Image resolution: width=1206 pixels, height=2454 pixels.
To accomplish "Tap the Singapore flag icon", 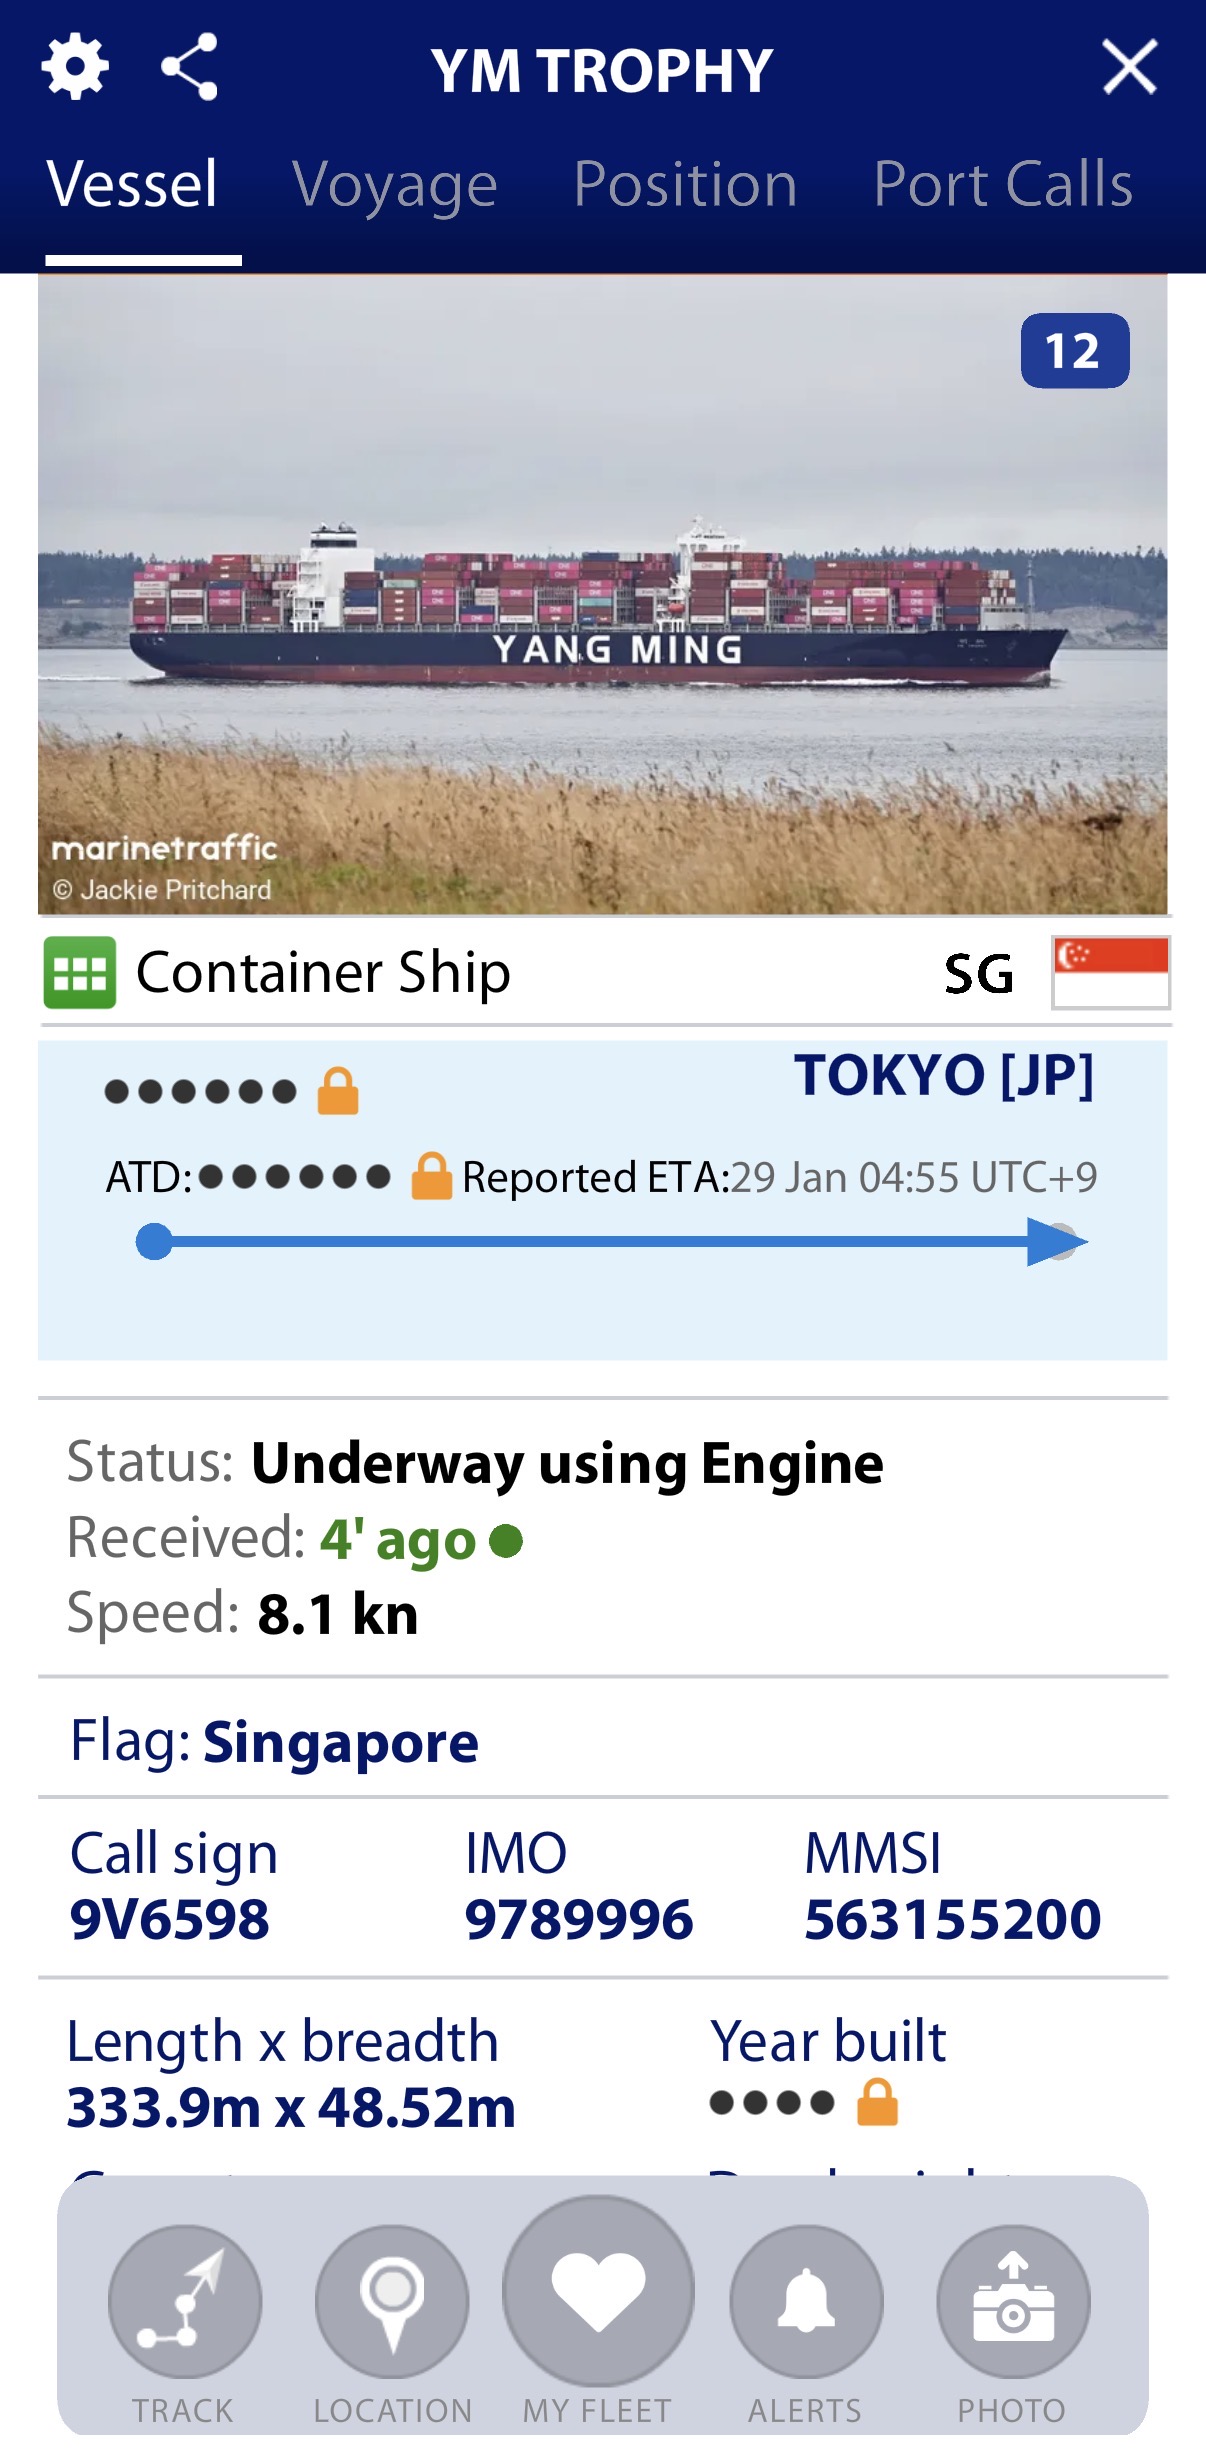I will coord(1110,972).
